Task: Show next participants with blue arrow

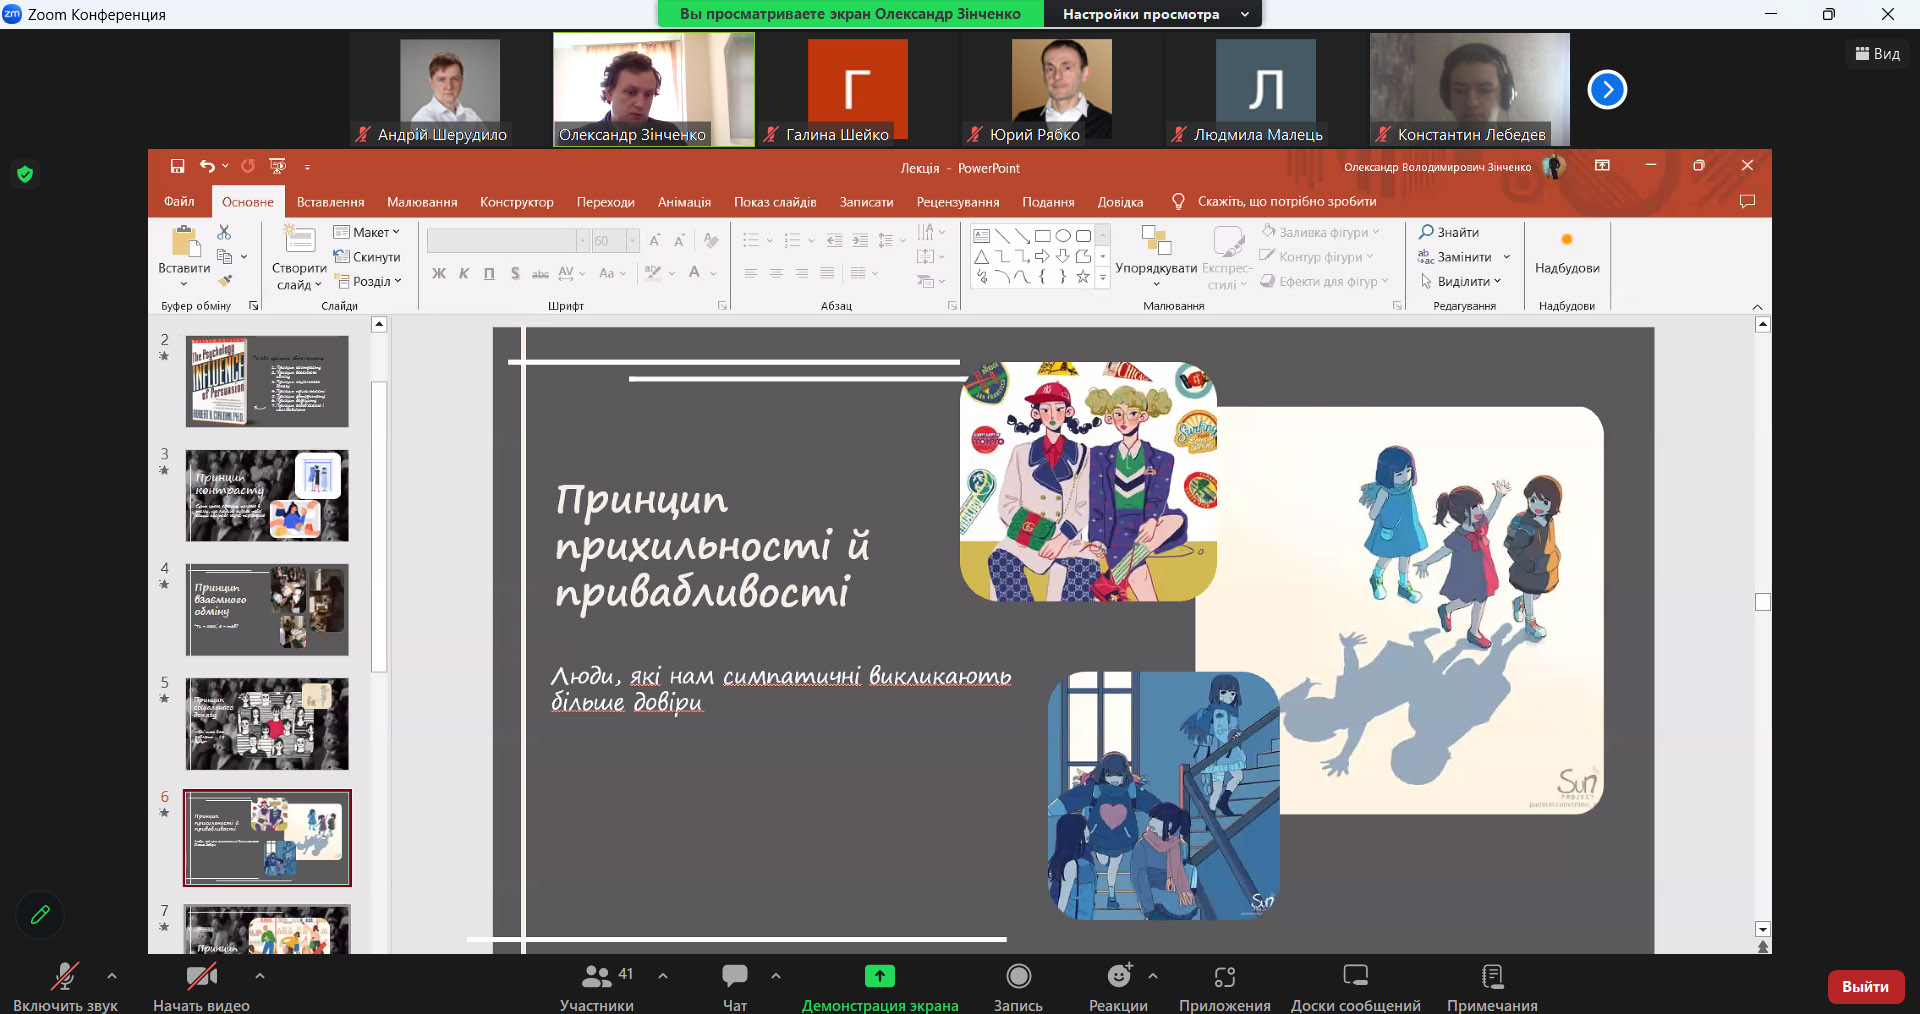Action: pos(1607,89)
